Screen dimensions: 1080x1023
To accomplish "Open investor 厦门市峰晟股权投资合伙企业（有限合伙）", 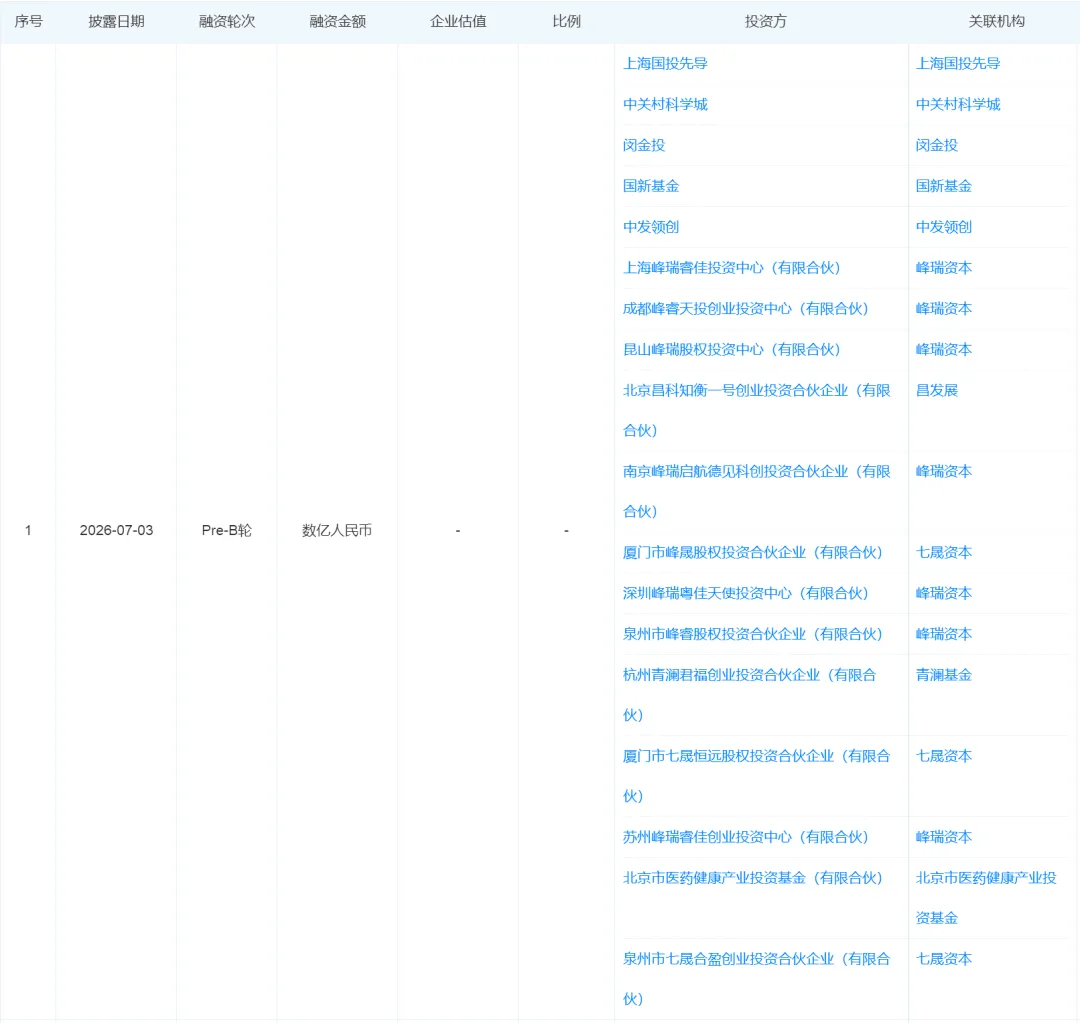I will pyautogui.click(x=752, y=552).
